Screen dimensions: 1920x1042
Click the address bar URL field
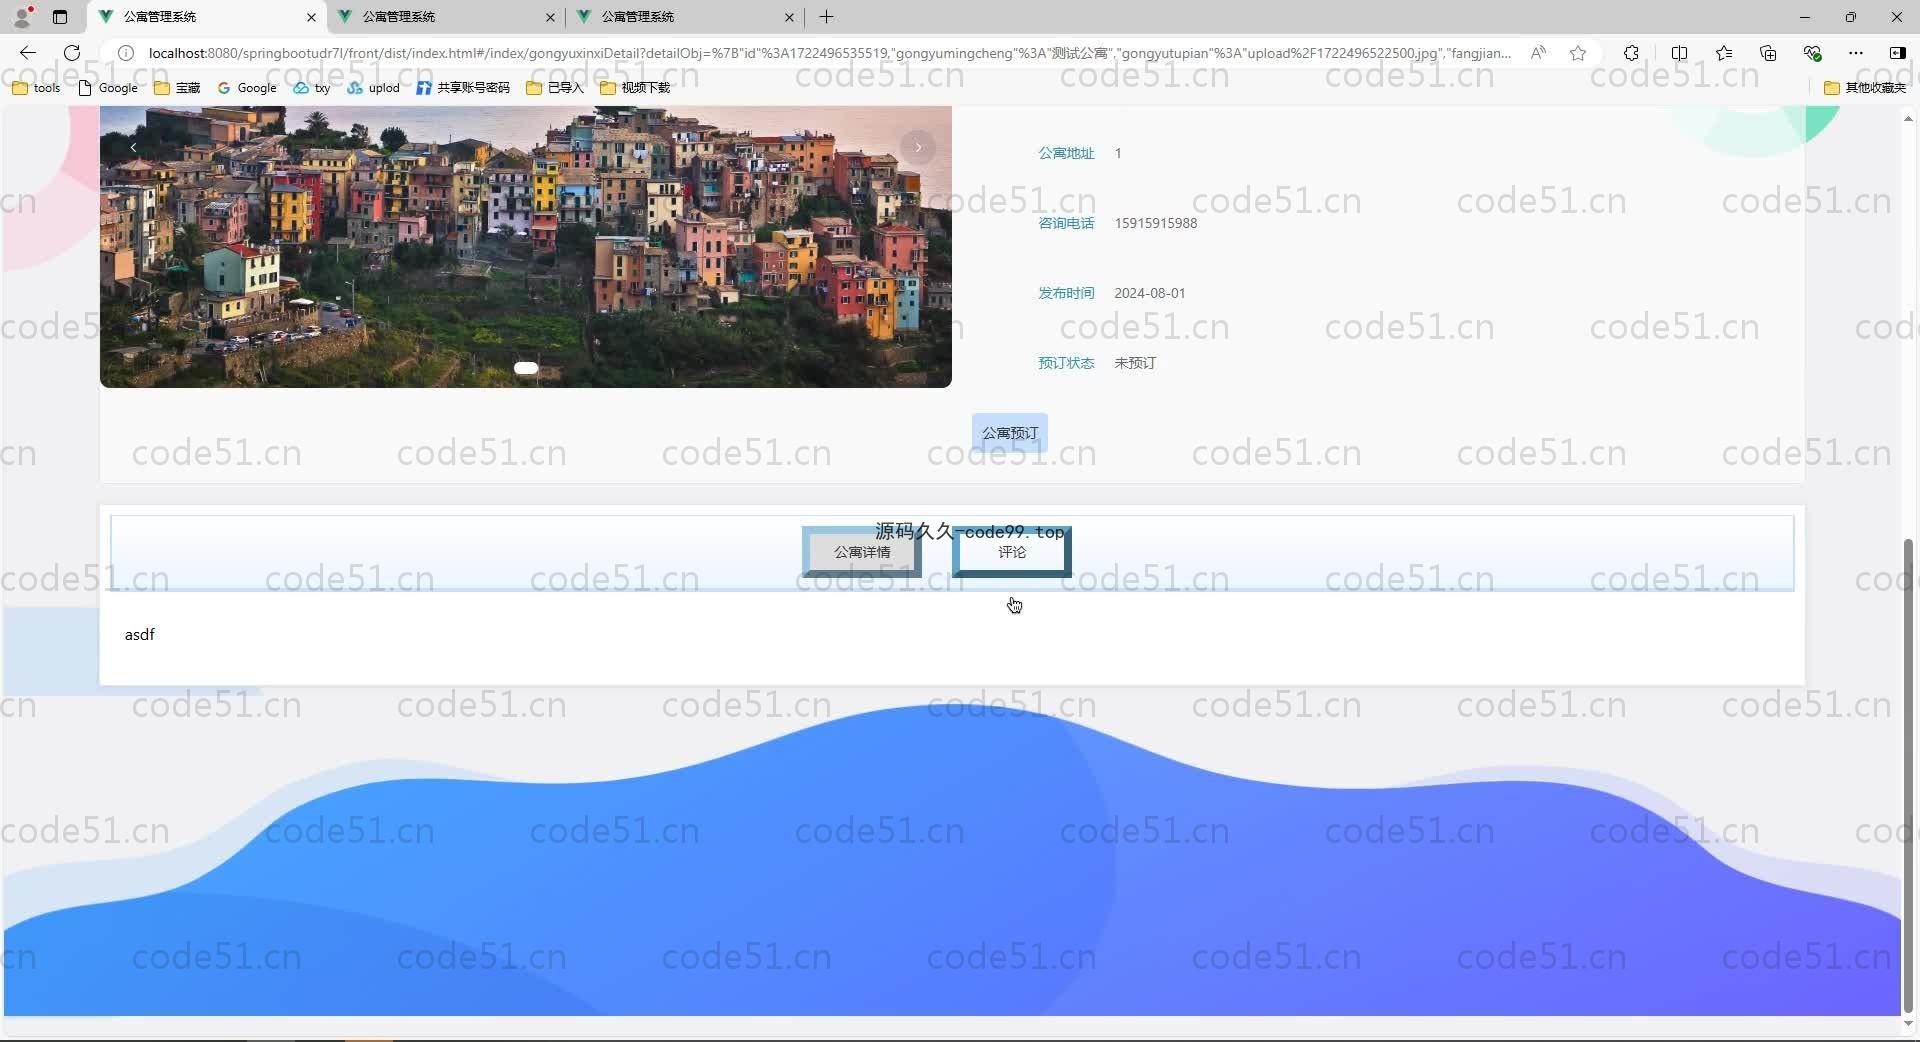point(830,53)
